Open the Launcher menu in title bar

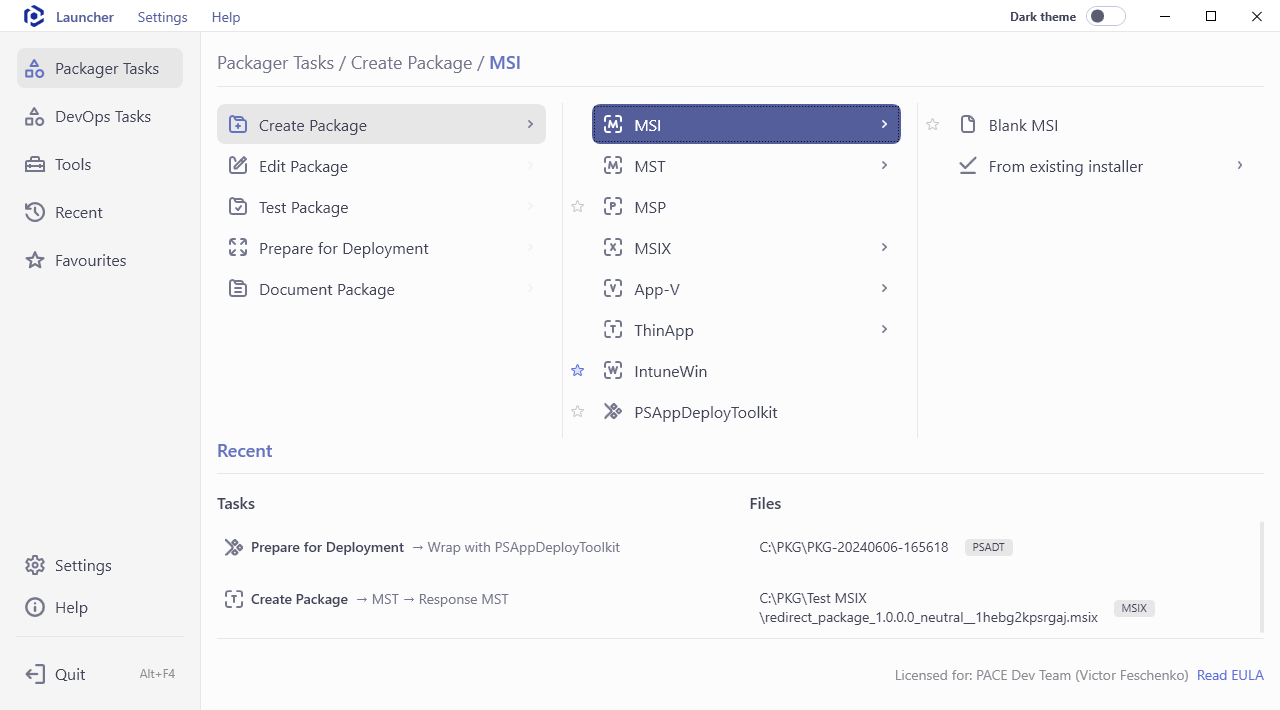coord(84,17)
